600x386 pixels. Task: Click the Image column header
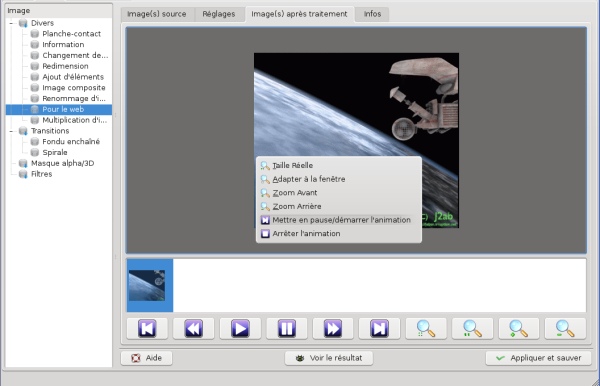pos(59,11)
